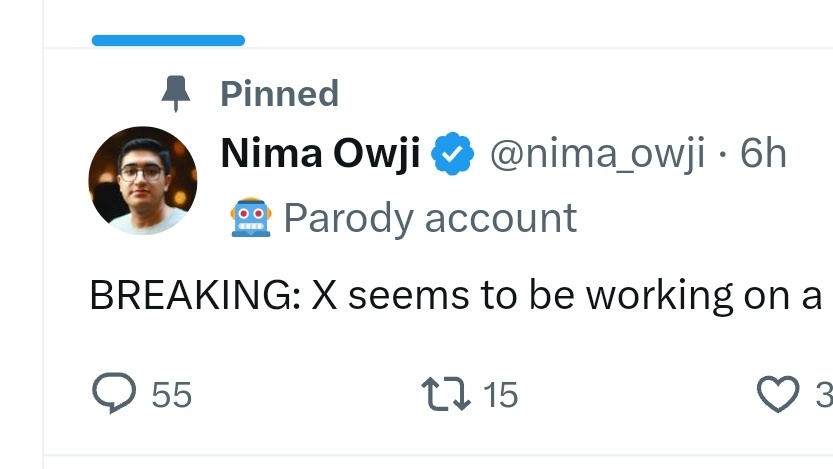This screenshot has height=469, width=833.
Task: Click the repost count of 15
Action: pyautogui.click(x=500, y=395)
